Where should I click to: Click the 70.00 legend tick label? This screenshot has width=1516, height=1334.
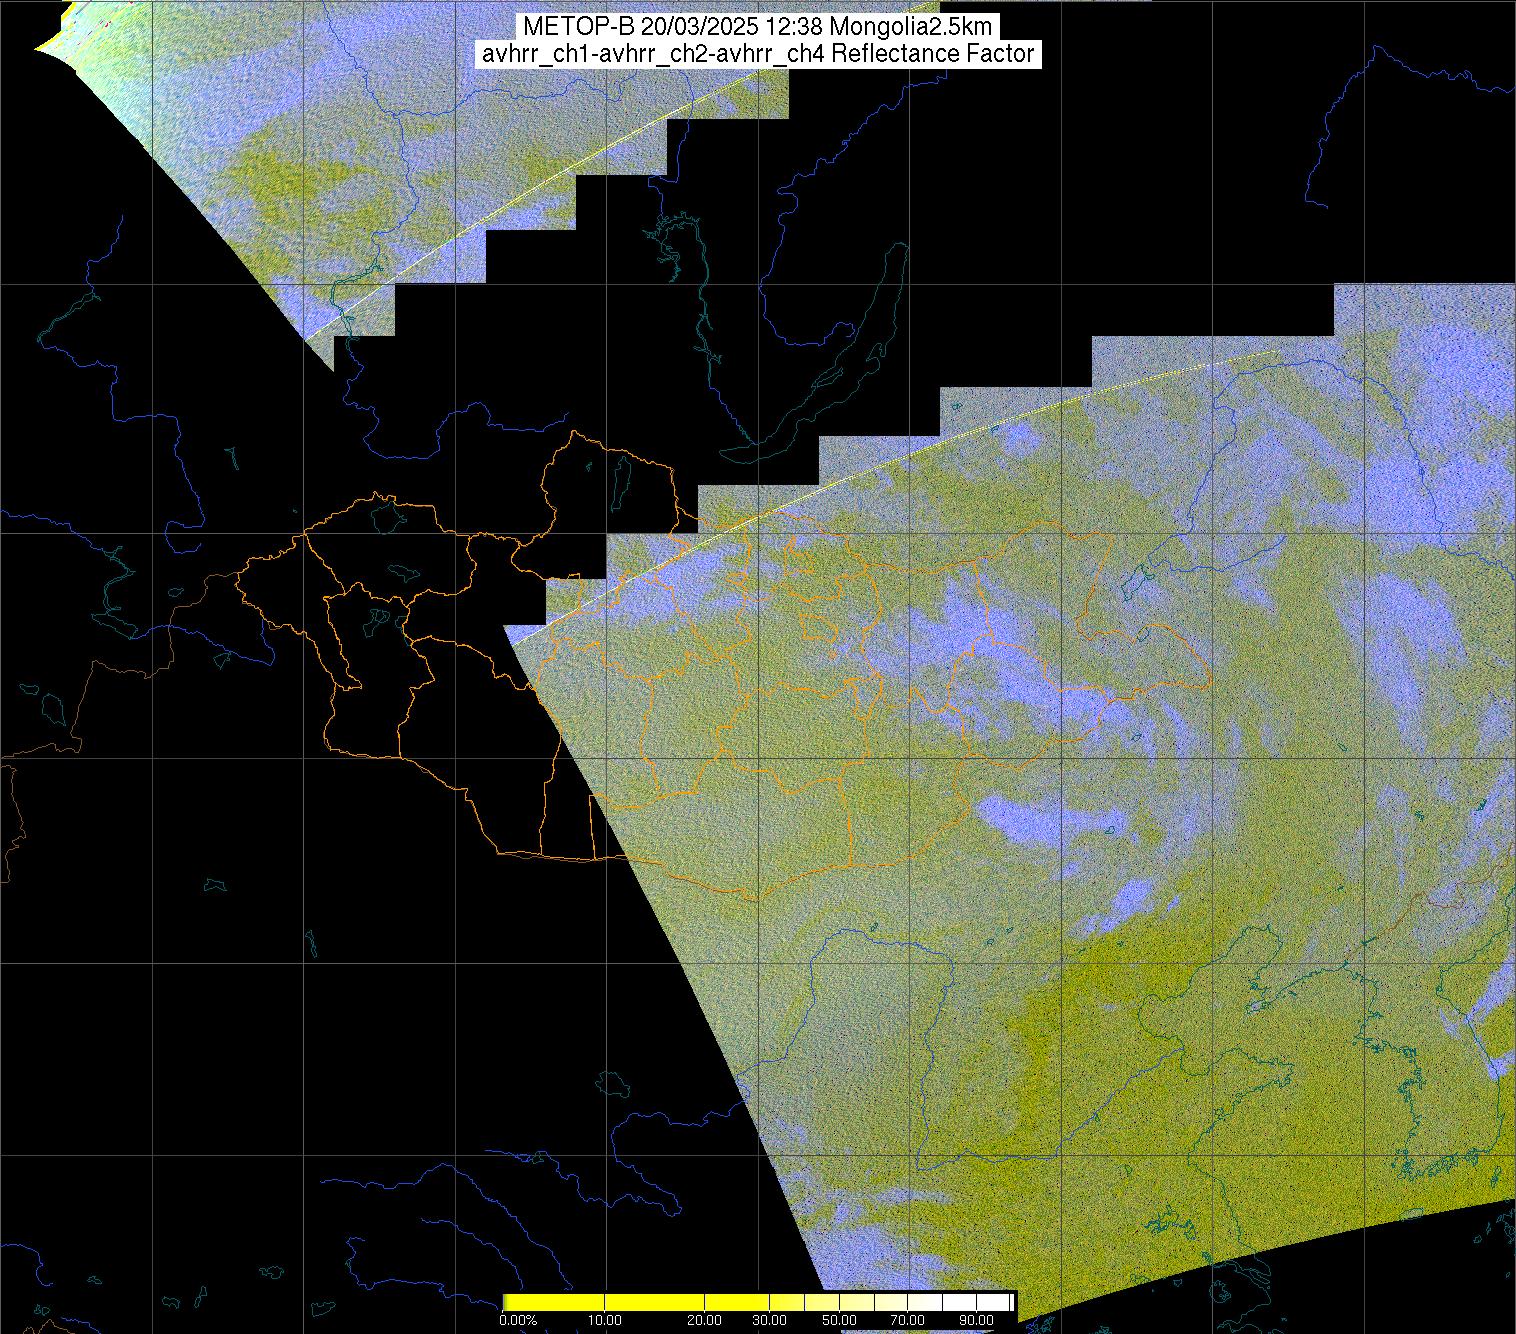(907, 1321)
